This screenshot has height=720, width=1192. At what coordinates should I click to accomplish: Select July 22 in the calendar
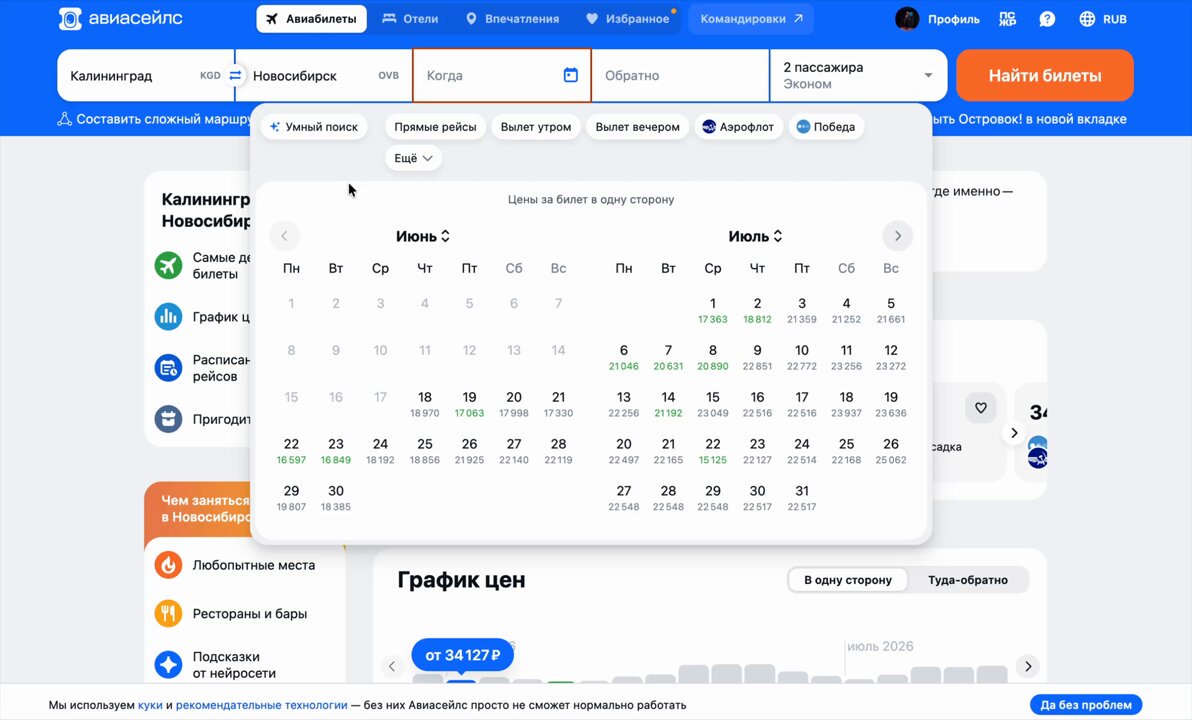pos(712,451)
